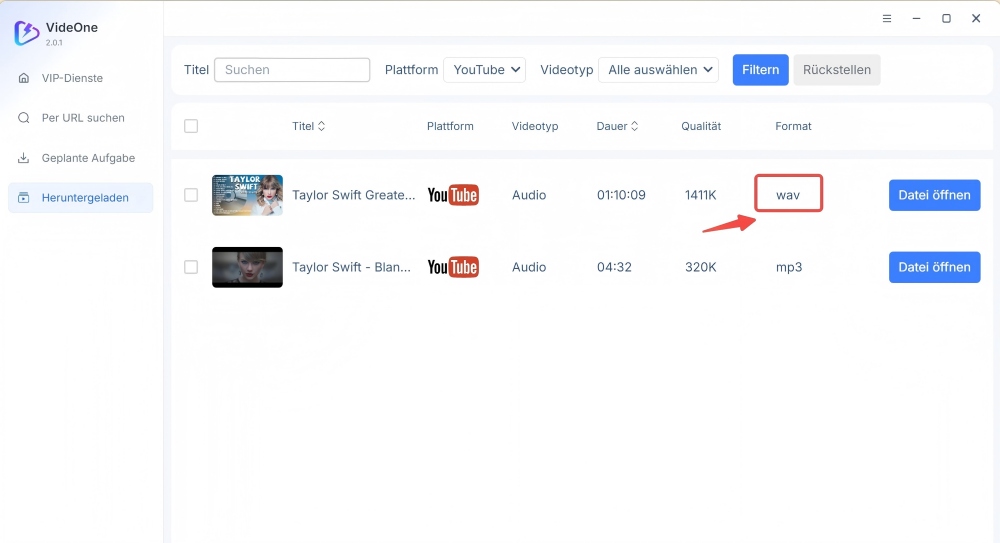
Task: Close the VideOne window
Action: (976, 19)
